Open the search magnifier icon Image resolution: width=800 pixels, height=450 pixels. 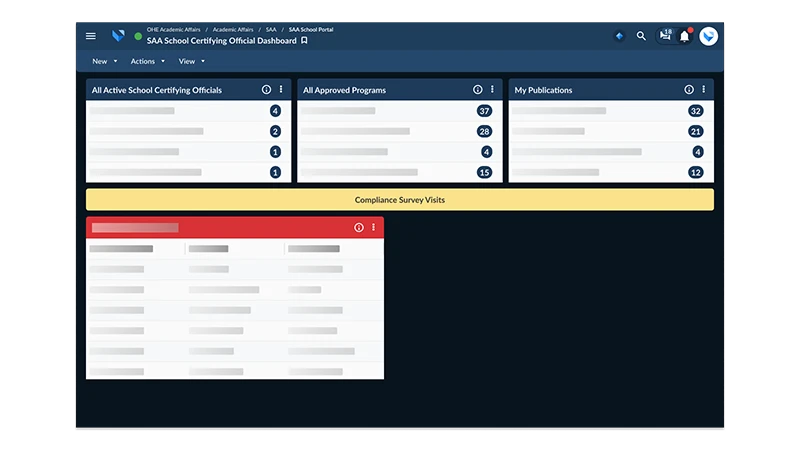[x=641, y=36]
